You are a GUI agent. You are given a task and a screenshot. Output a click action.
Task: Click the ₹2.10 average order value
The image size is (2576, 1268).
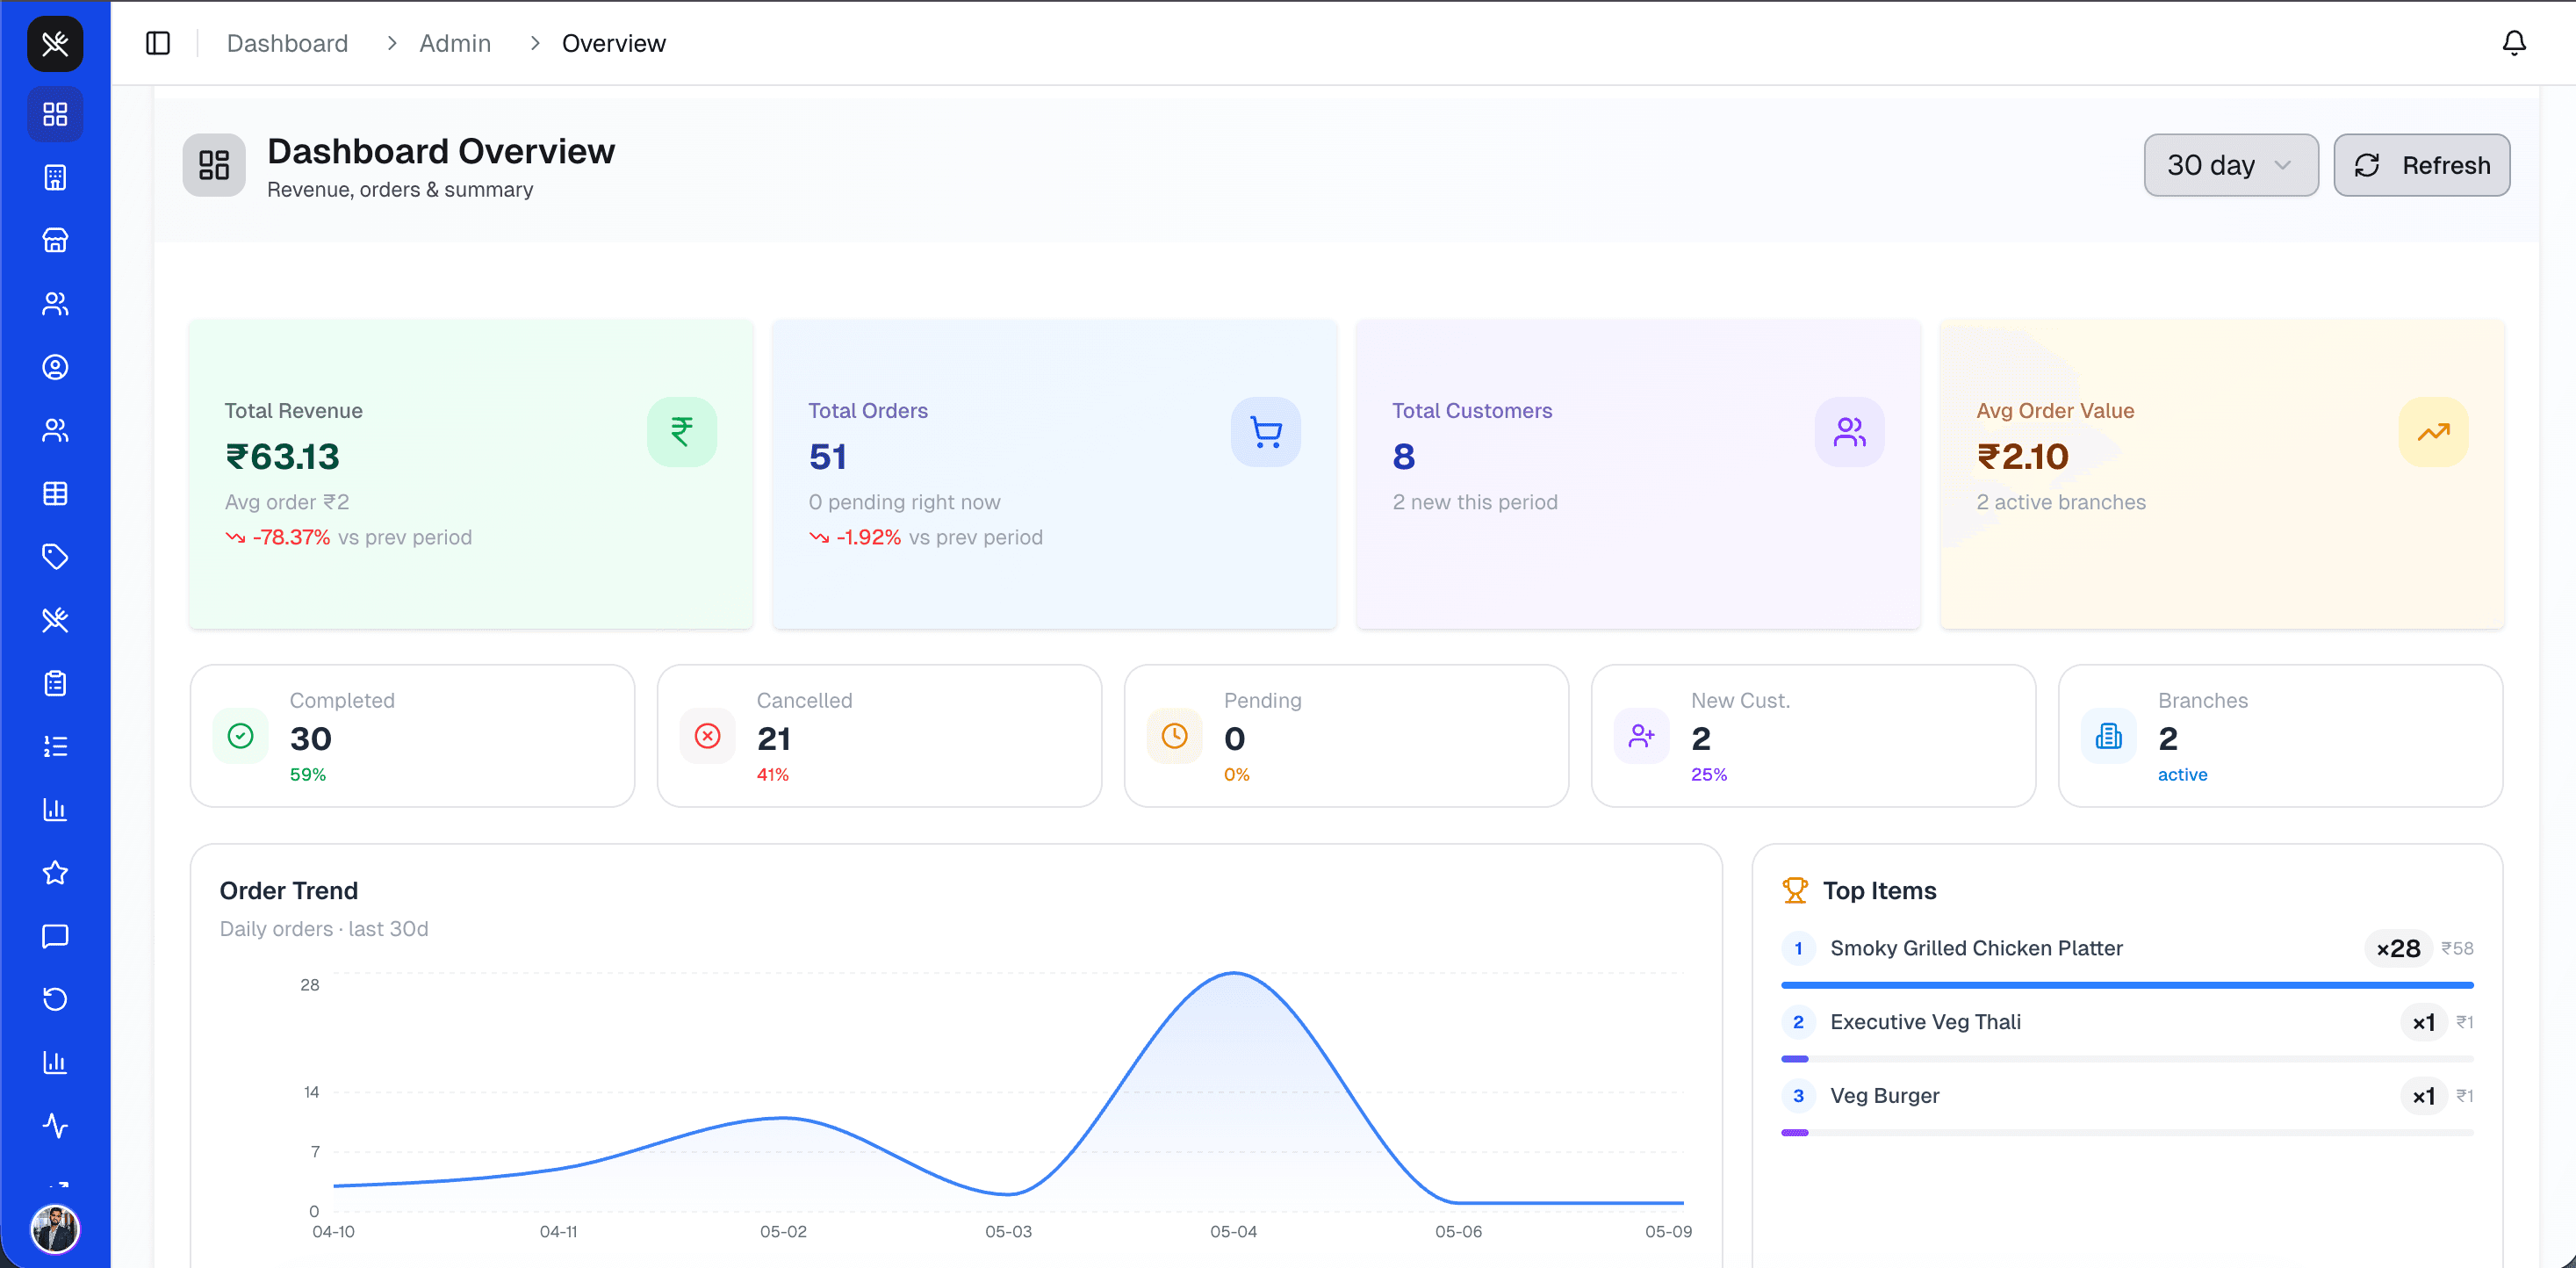2023,457
